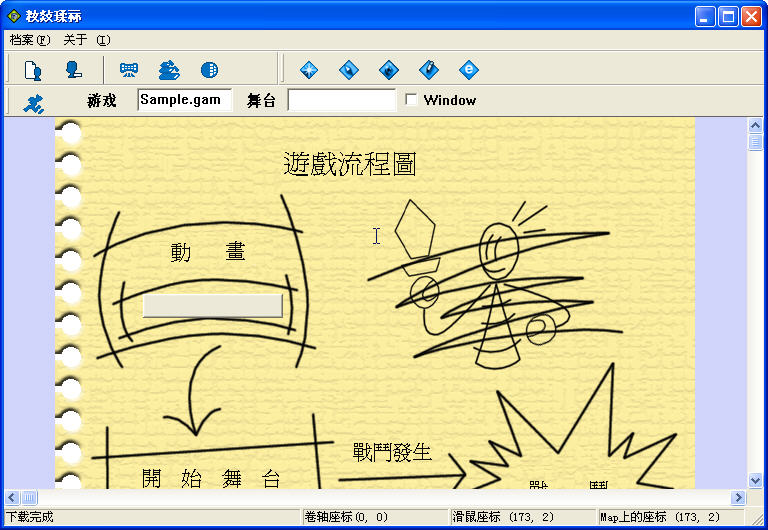
Task: Click the vertical scrollbar thumb
Action: point(755,142)
